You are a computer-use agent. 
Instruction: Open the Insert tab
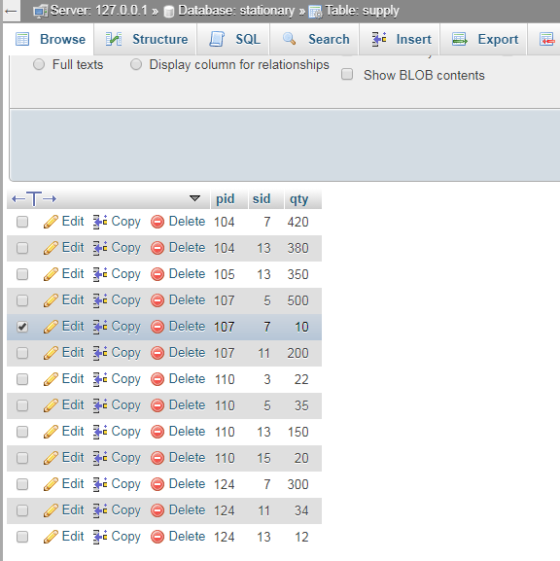[401, 39]
